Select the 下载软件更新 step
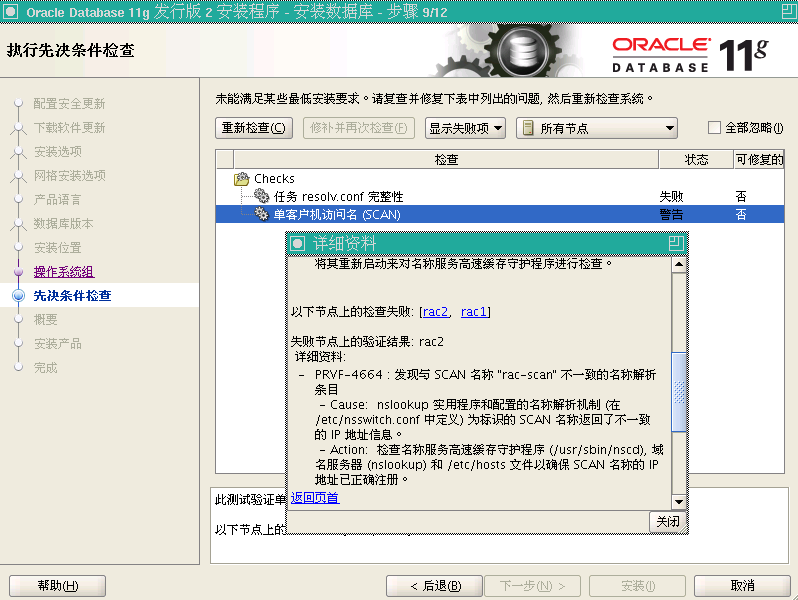Screen dimensions: 798x600 69,128
